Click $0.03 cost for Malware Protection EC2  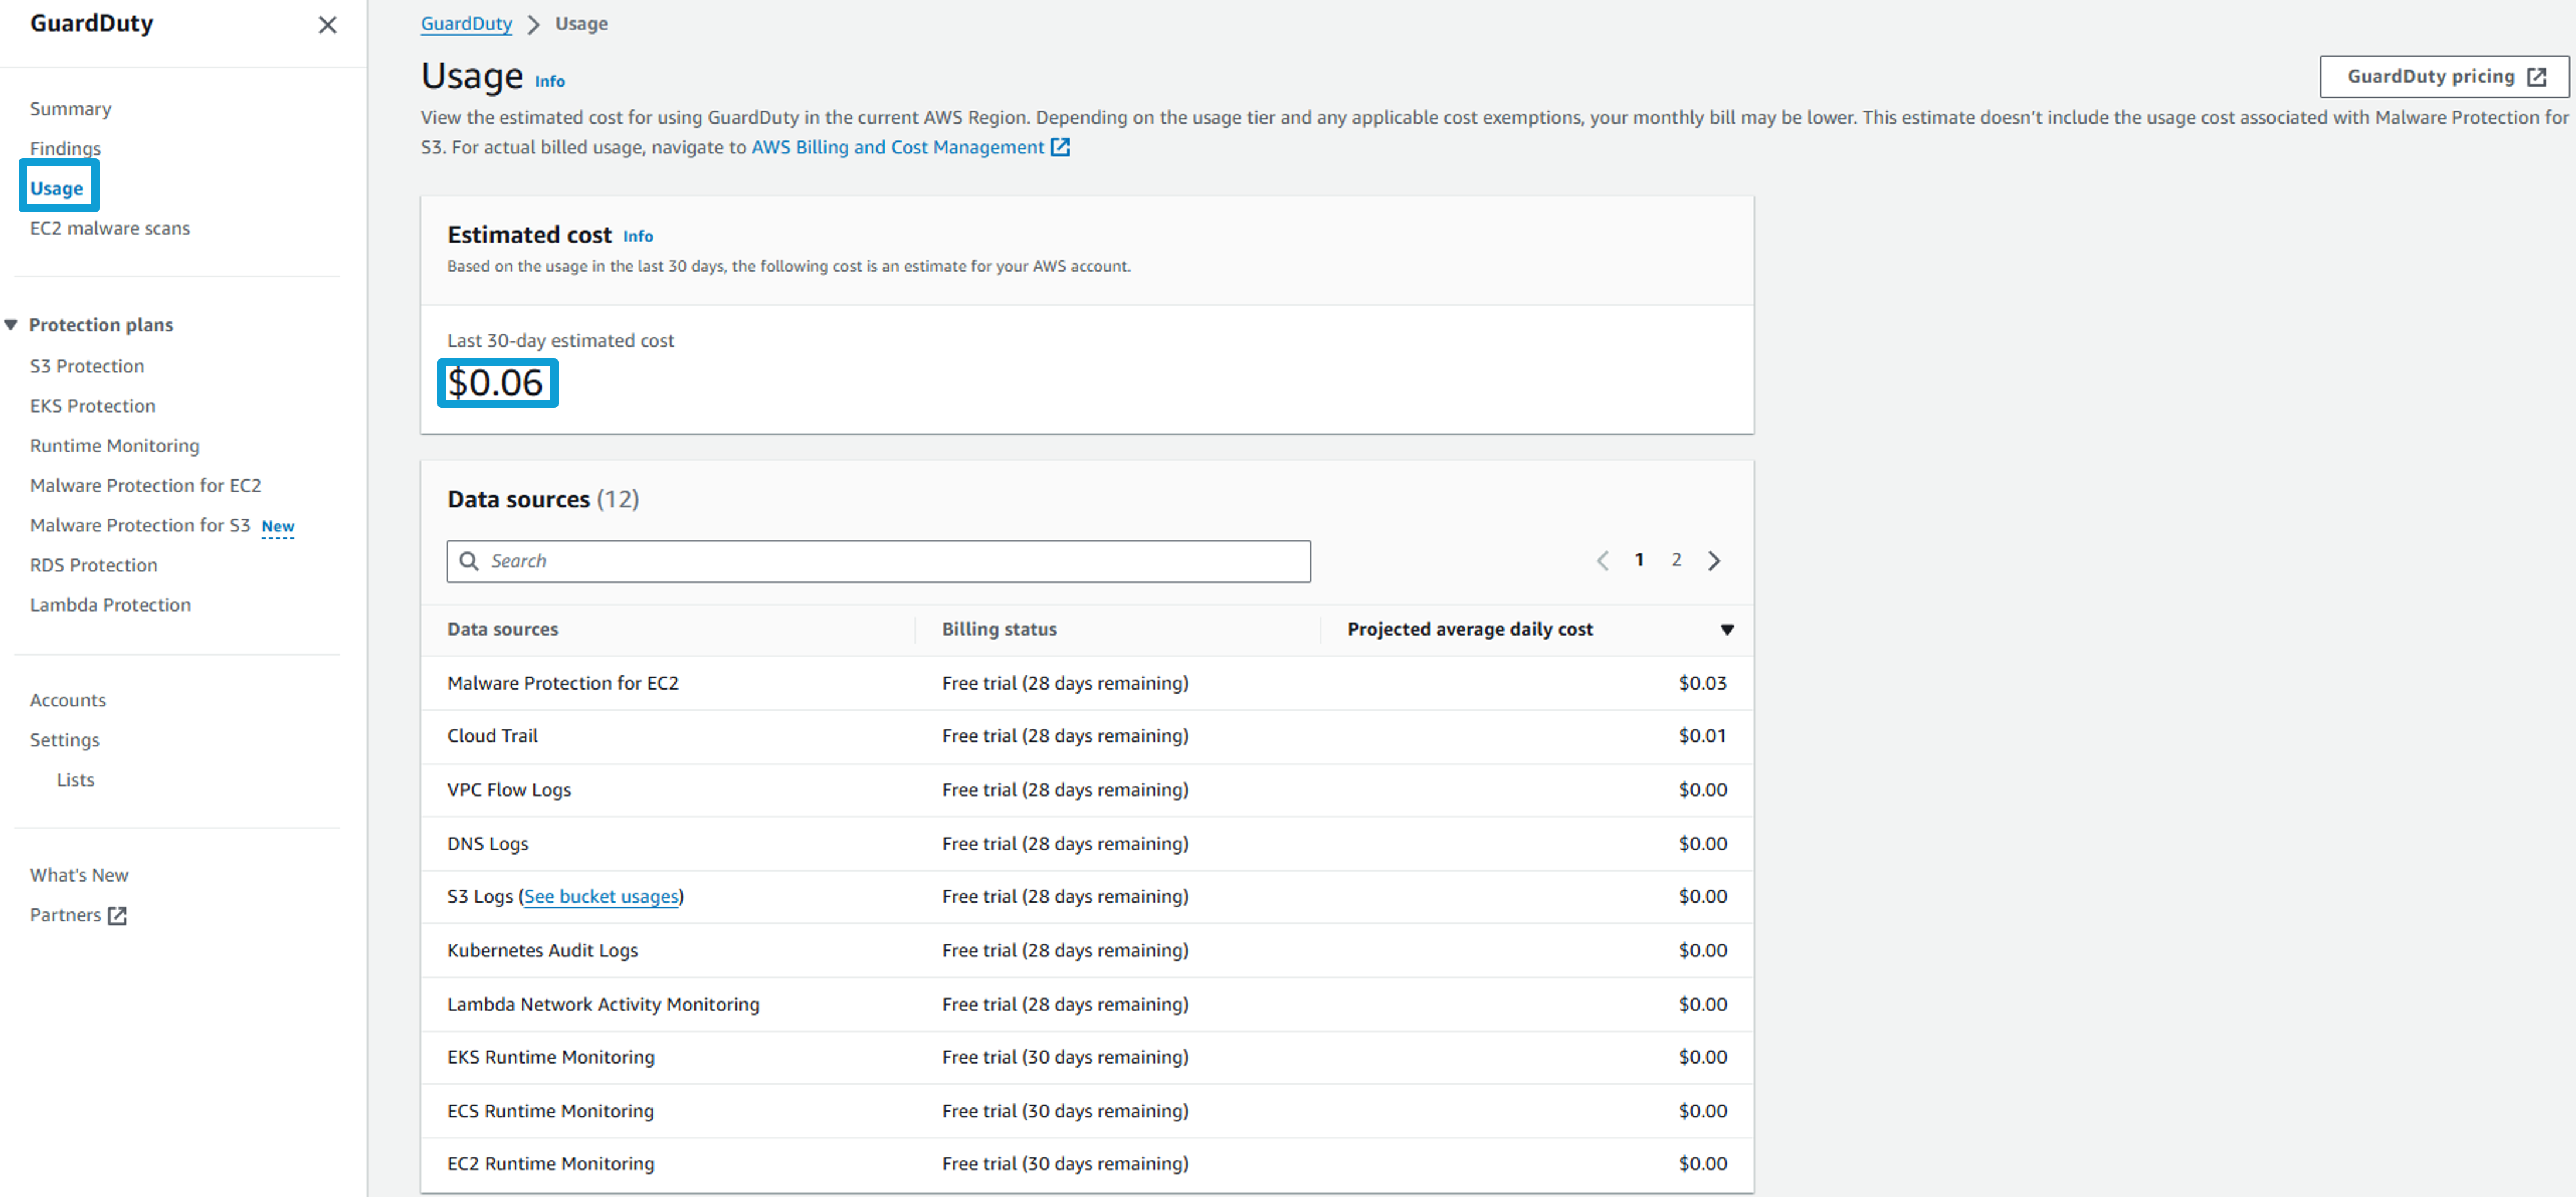[x=1702, y=684]
